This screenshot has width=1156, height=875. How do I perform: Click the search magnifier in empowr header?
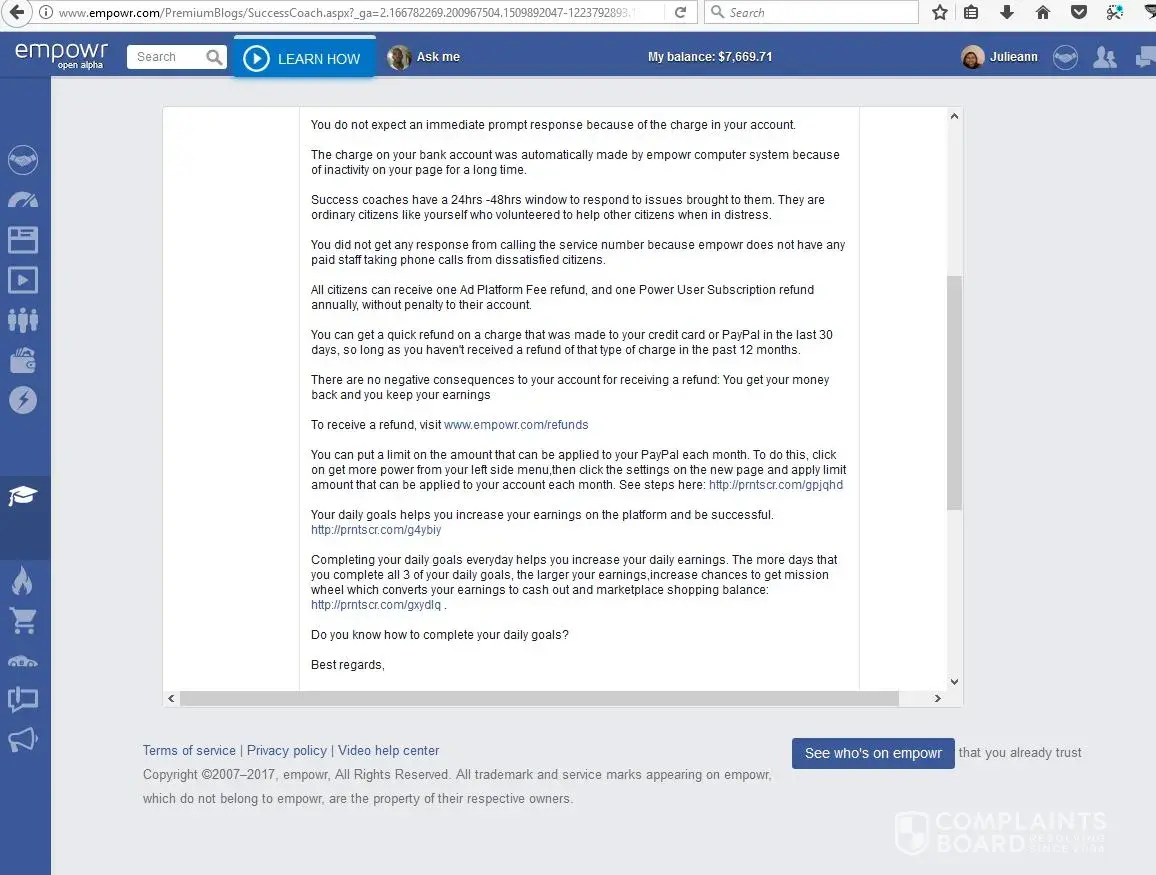click(x=214, y=57)
